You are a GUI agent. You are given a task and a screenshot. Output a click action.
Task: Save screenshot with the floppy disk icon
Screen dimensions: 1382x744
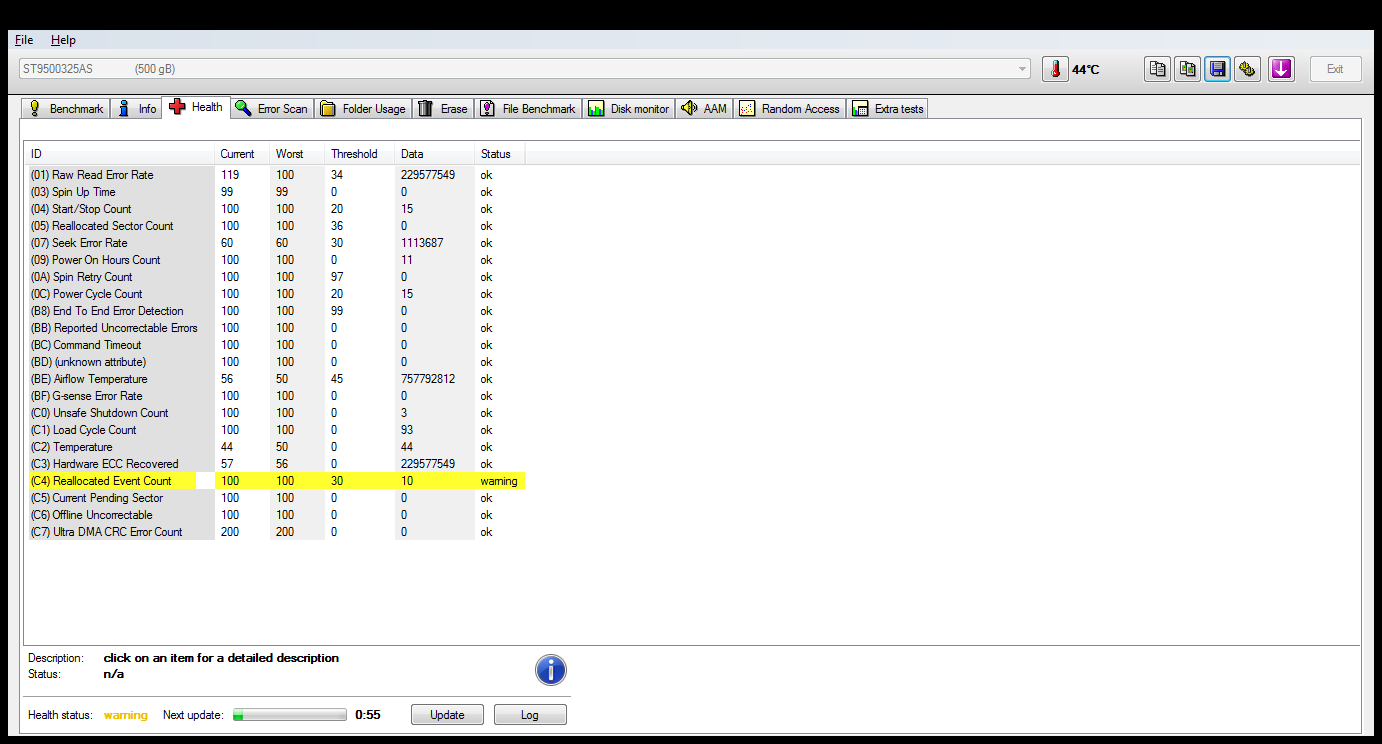(x=1217, y=69)
